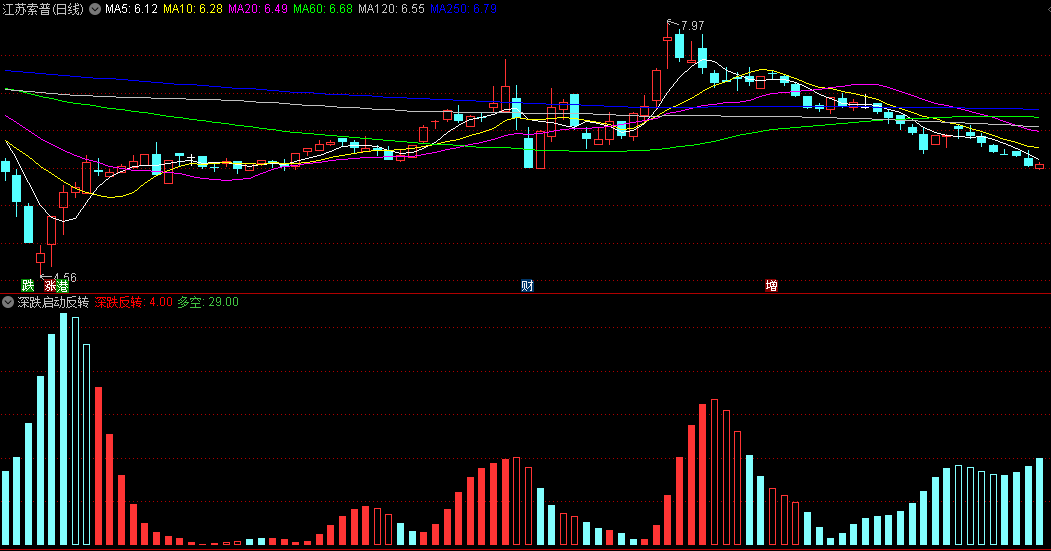Click the 港 event marker icon

62,286
